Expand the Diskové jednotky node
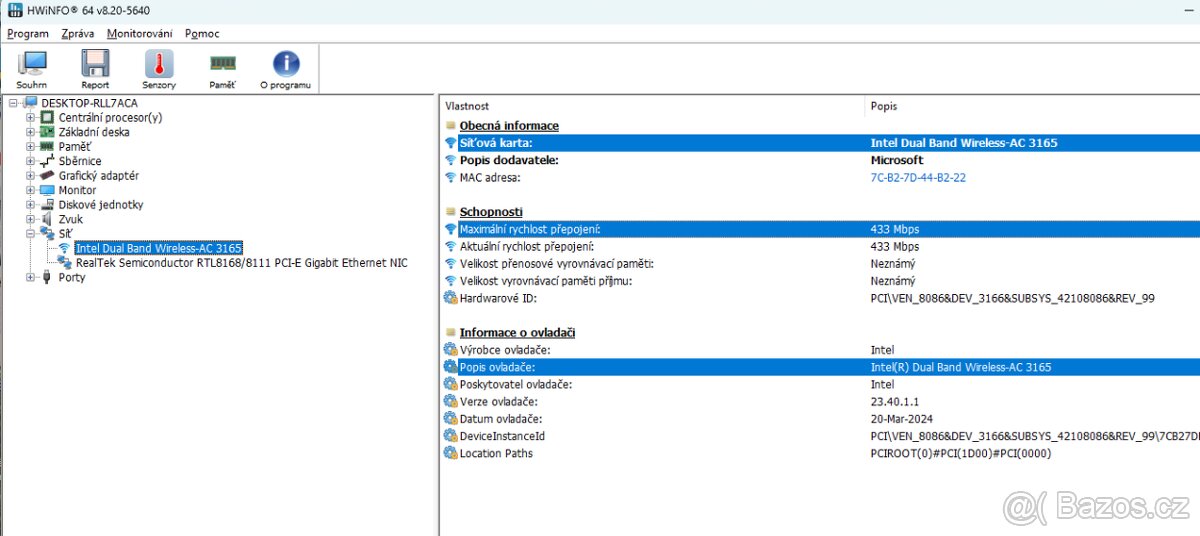This screenshot has height=536, width=1200. (x=30, y=204)
